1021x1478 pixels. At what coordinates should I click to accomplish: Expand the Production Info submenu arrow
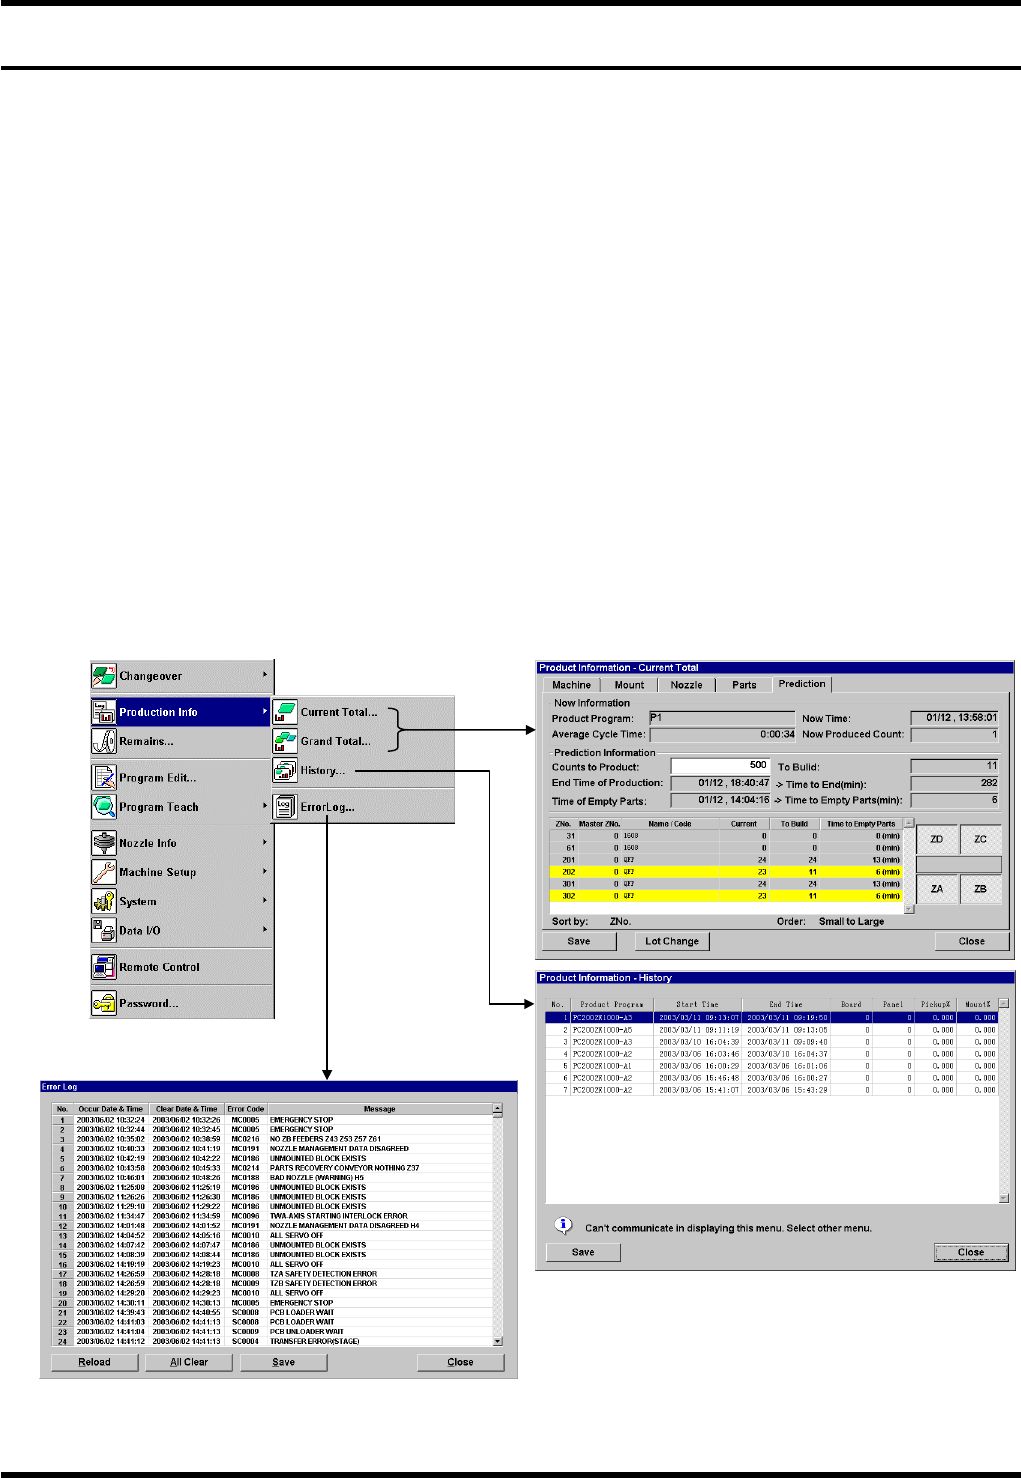265,711
